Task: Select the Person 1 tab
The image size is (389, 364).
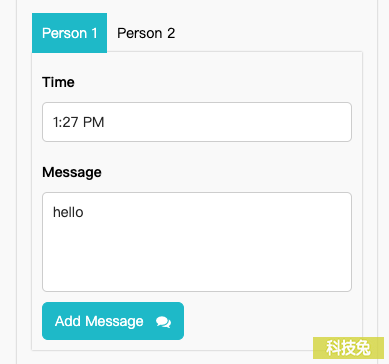Action: [x=69, y=33]
